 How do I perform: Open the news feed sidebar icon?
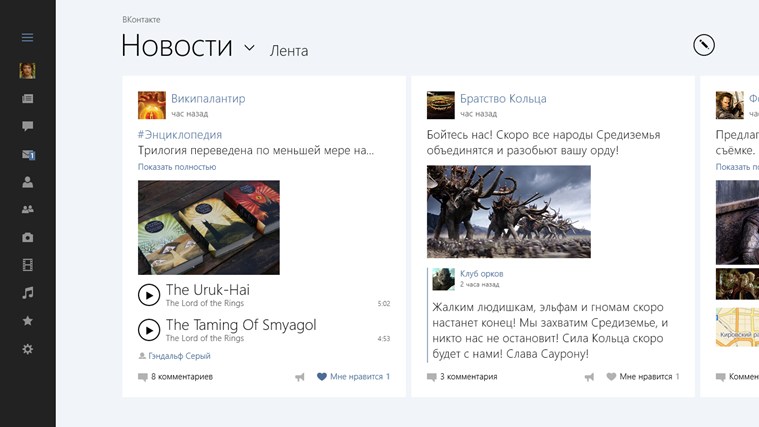pyautogui.click(x=28, y=99)
